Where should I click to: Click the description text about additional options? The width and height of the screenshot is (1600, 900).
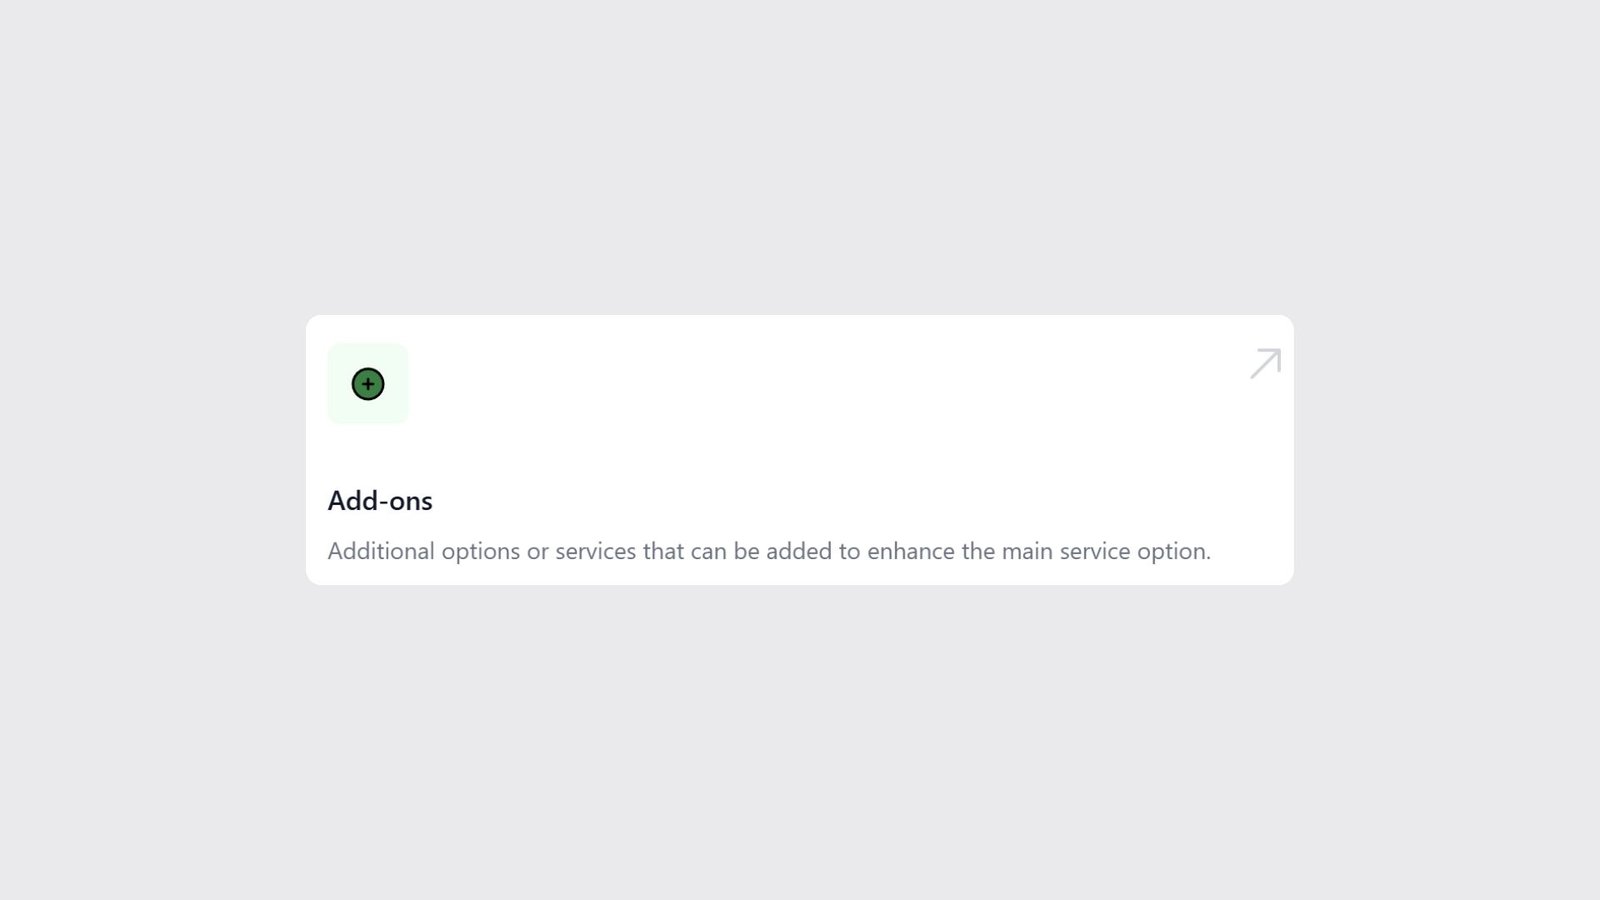pos(768,551)
